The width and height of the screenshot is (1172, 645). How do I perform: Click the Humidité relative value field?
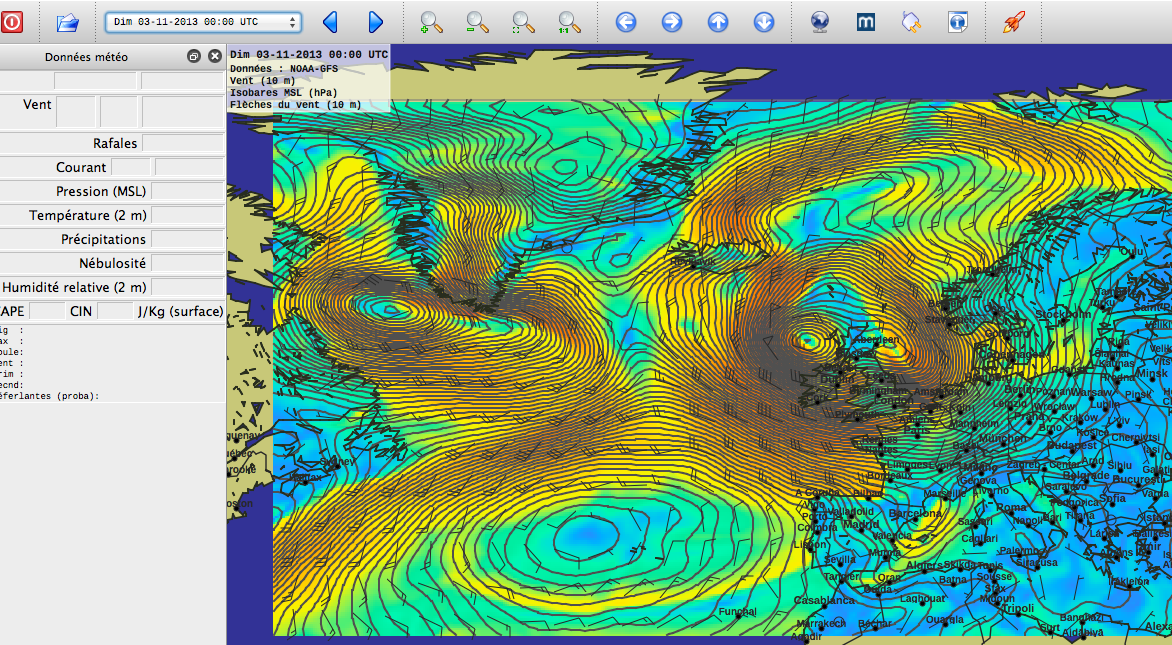(x=188, y=287)
